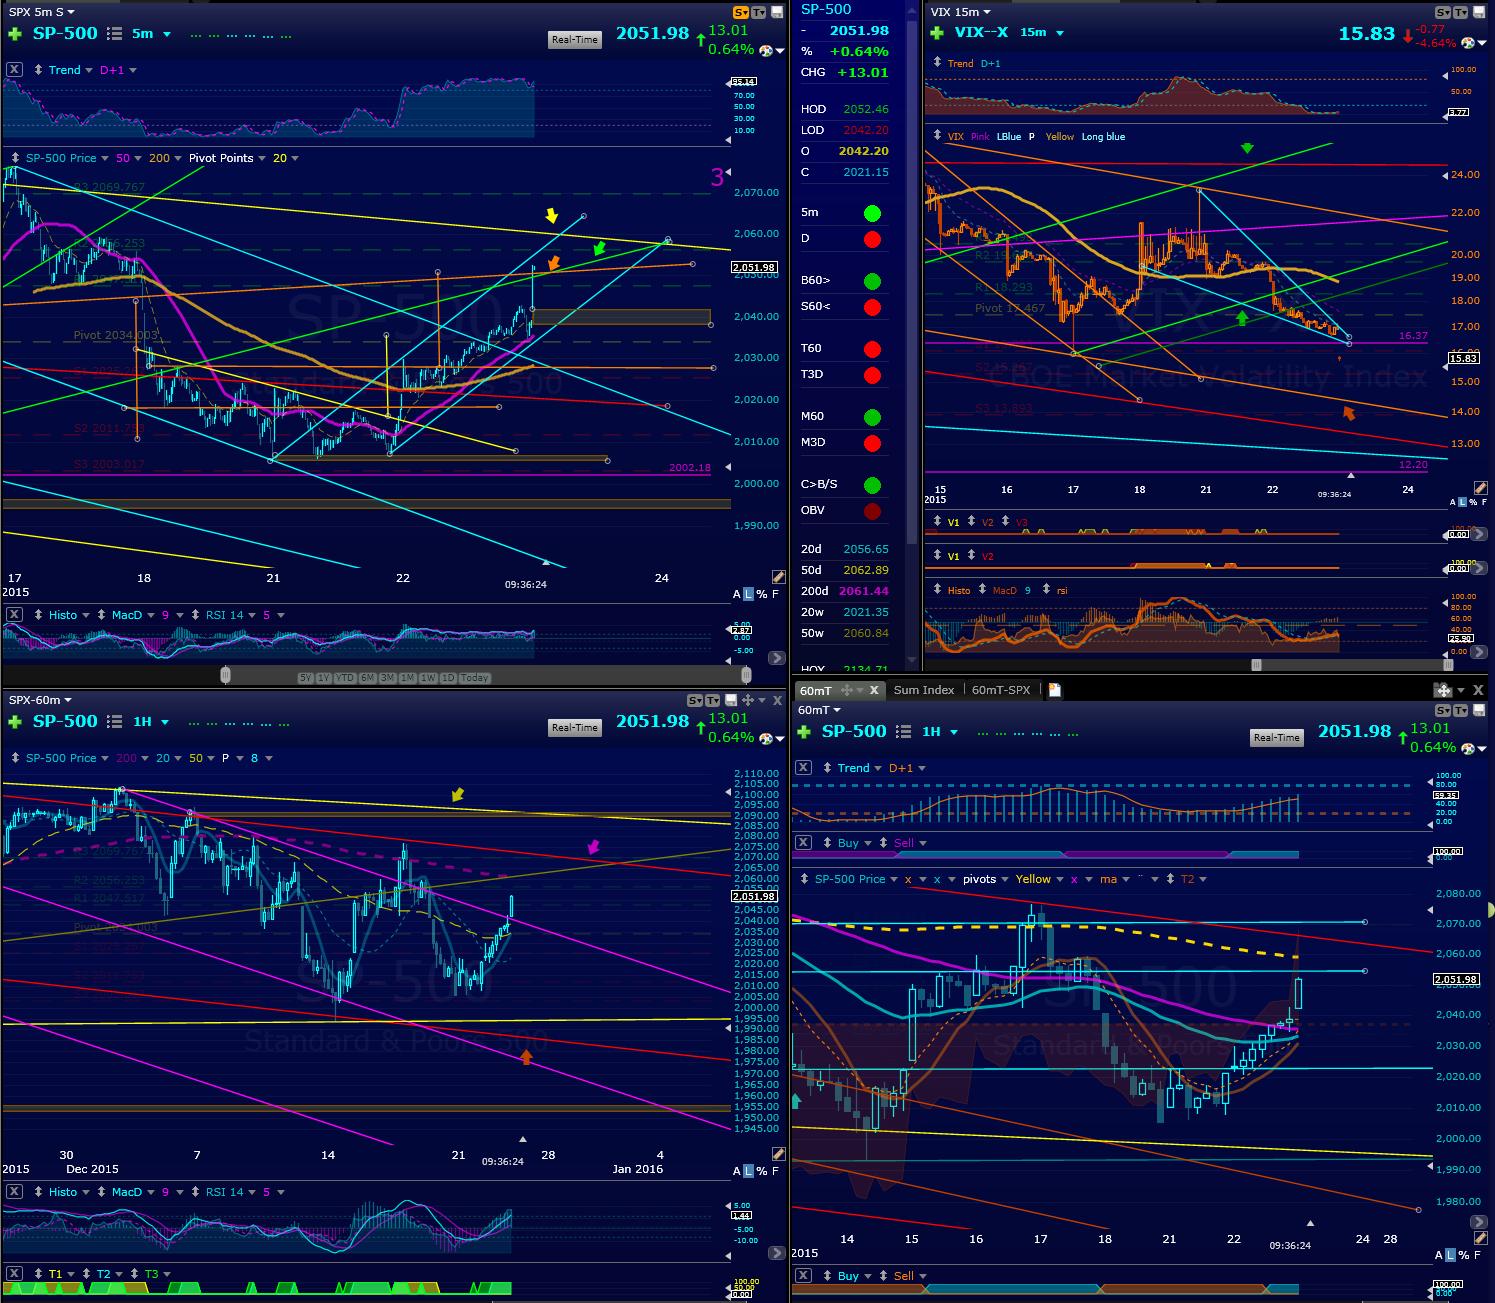The width and height of the screenshot is (1495, 1303).
Task: Open list icon beside SP-500 in SPX-60m chart
Action: [x=114, y=722]
